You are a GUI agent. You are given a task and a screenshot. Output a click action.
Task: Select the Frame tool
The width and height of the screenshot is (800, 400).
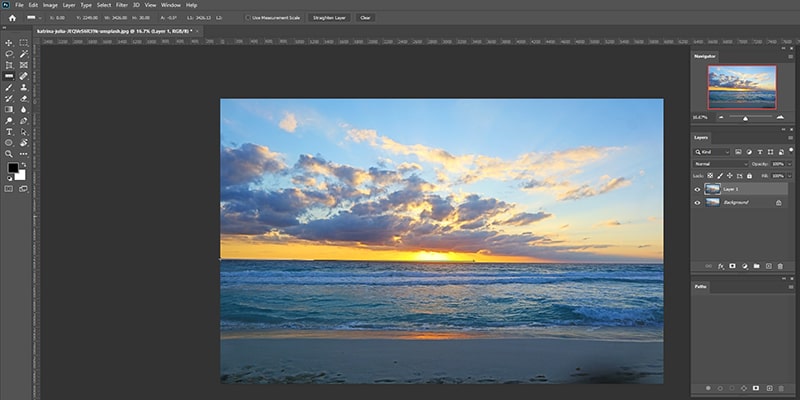tap(23, 65)
